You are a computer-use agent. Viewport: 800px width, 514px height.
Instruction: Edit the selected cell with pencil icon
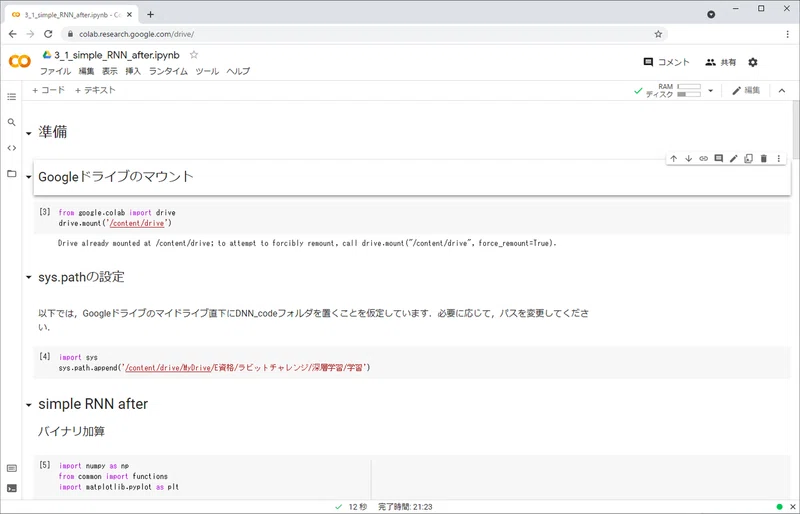coord(733,159)
